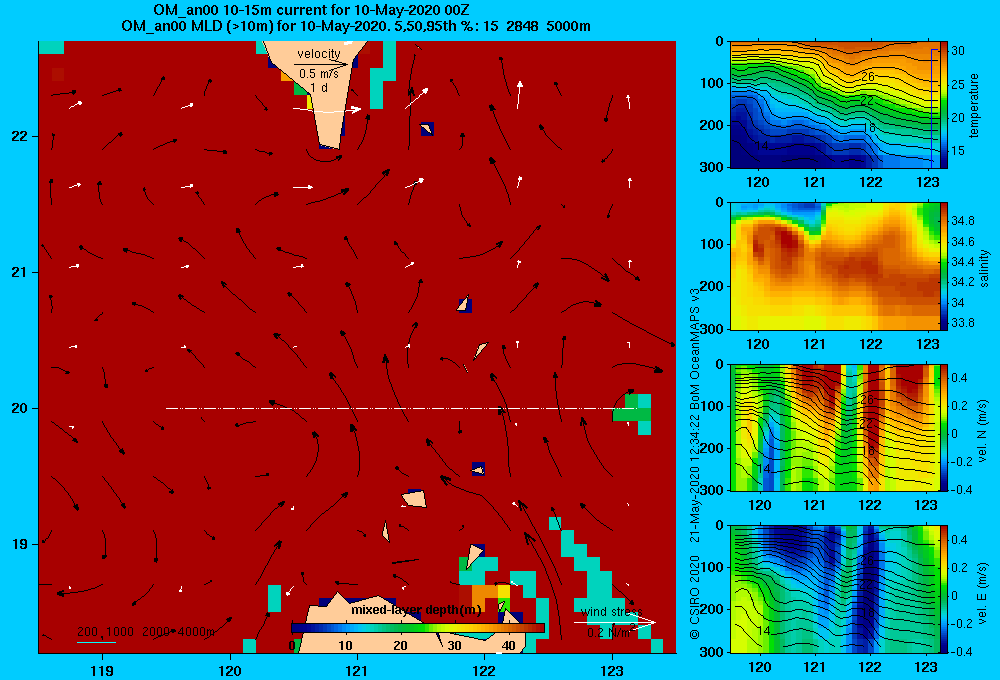The height and width of the screenshot is (680, 1000).
Task: Click the vertical 'temperature' axis label
Action: [x=974, y=105]
